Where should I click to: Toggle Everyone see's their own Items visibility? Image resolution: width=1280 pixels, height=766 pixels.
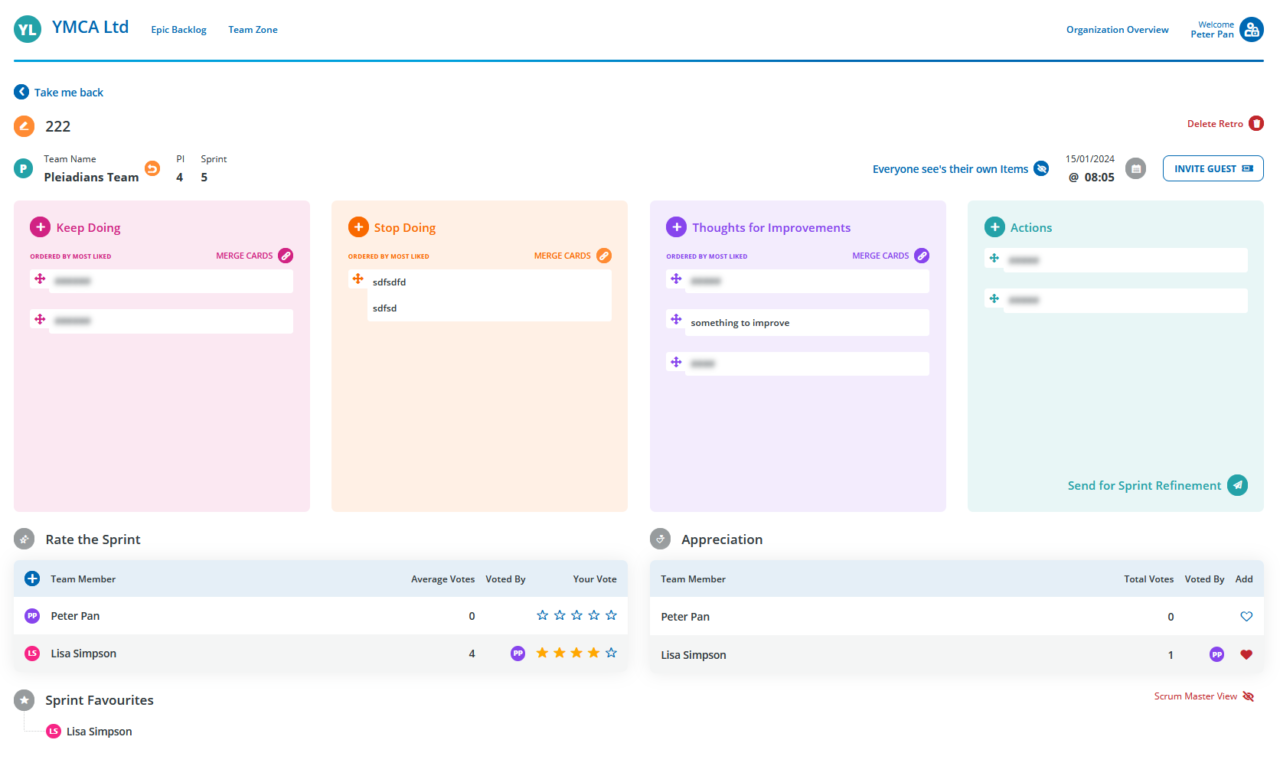[1041, 169]
